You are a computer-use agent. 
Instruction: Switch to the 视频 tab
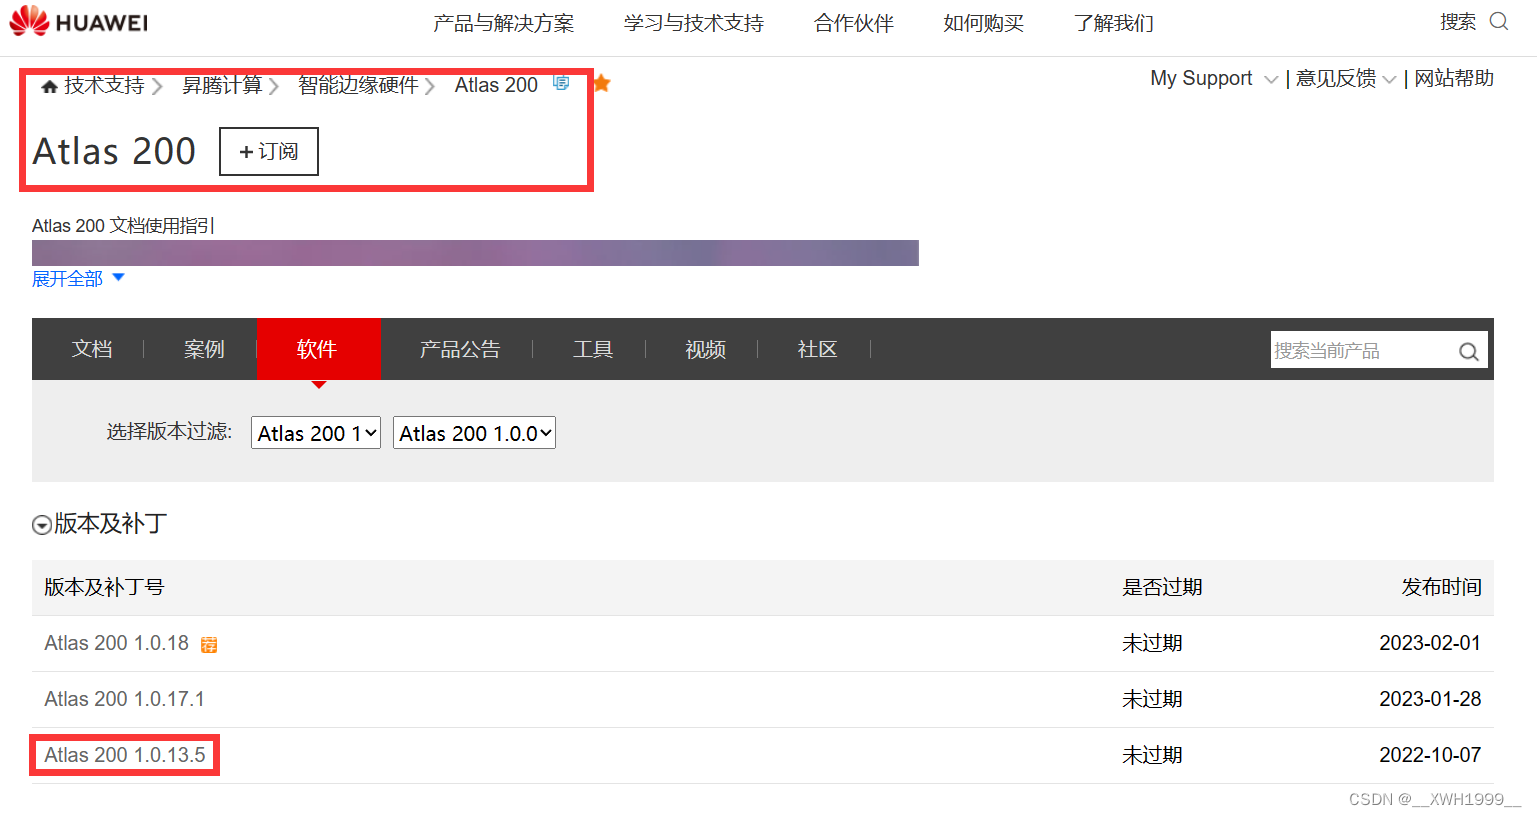click(705, 349)
